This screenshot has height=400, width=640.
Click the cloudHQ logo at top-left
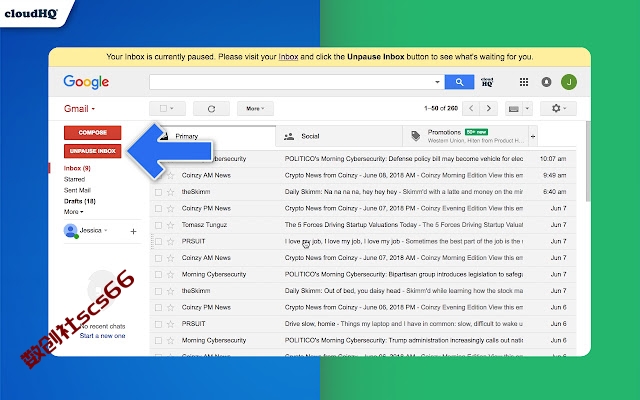point(31,13)
